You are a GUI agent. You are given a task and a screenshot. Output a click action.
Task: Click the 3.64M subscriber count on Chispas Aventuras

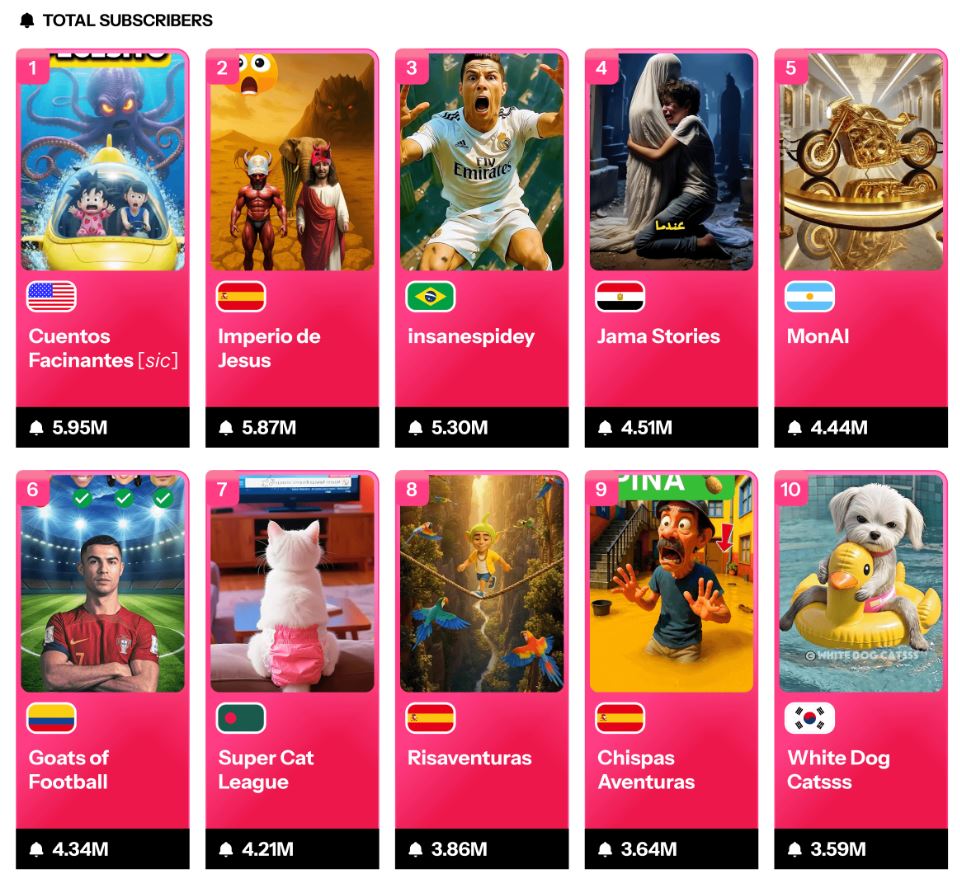click(648, 849)
